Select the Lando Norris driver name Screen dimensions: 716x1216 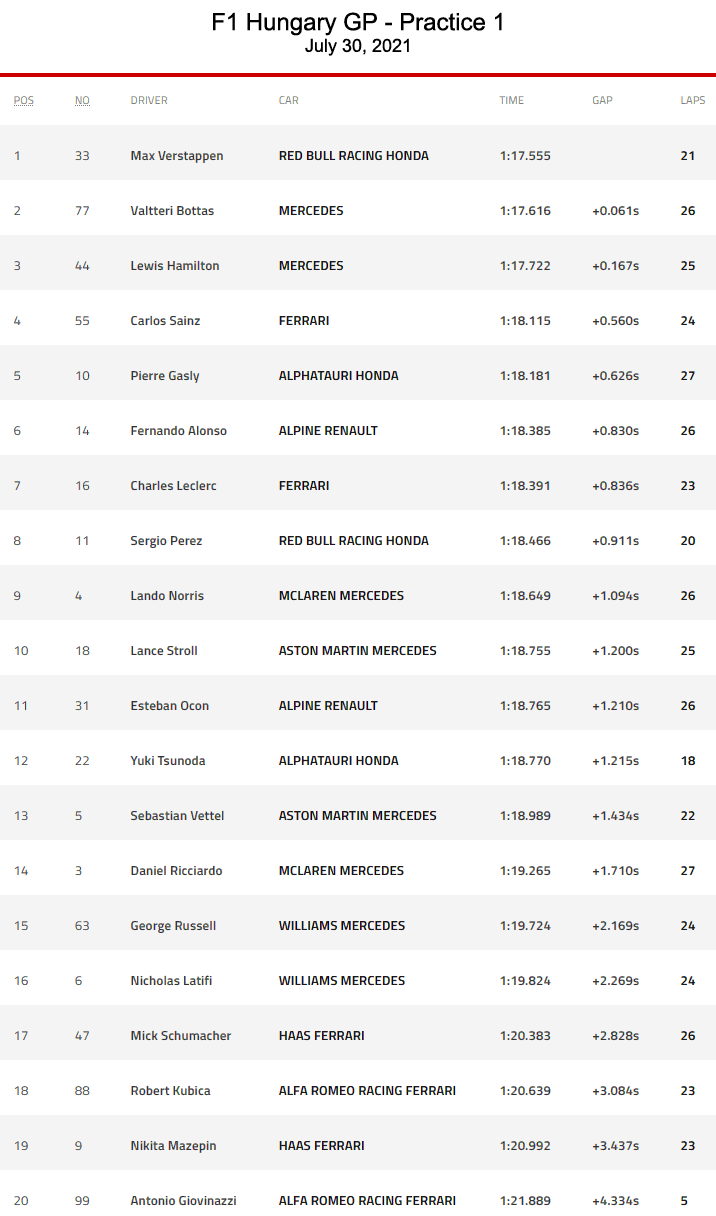[x=167, y=596]
